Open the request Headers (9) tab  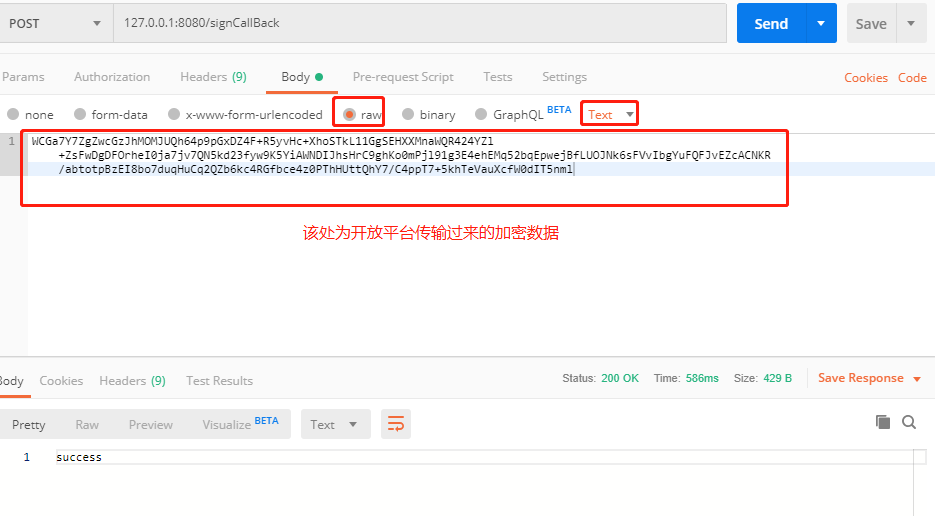213,77
